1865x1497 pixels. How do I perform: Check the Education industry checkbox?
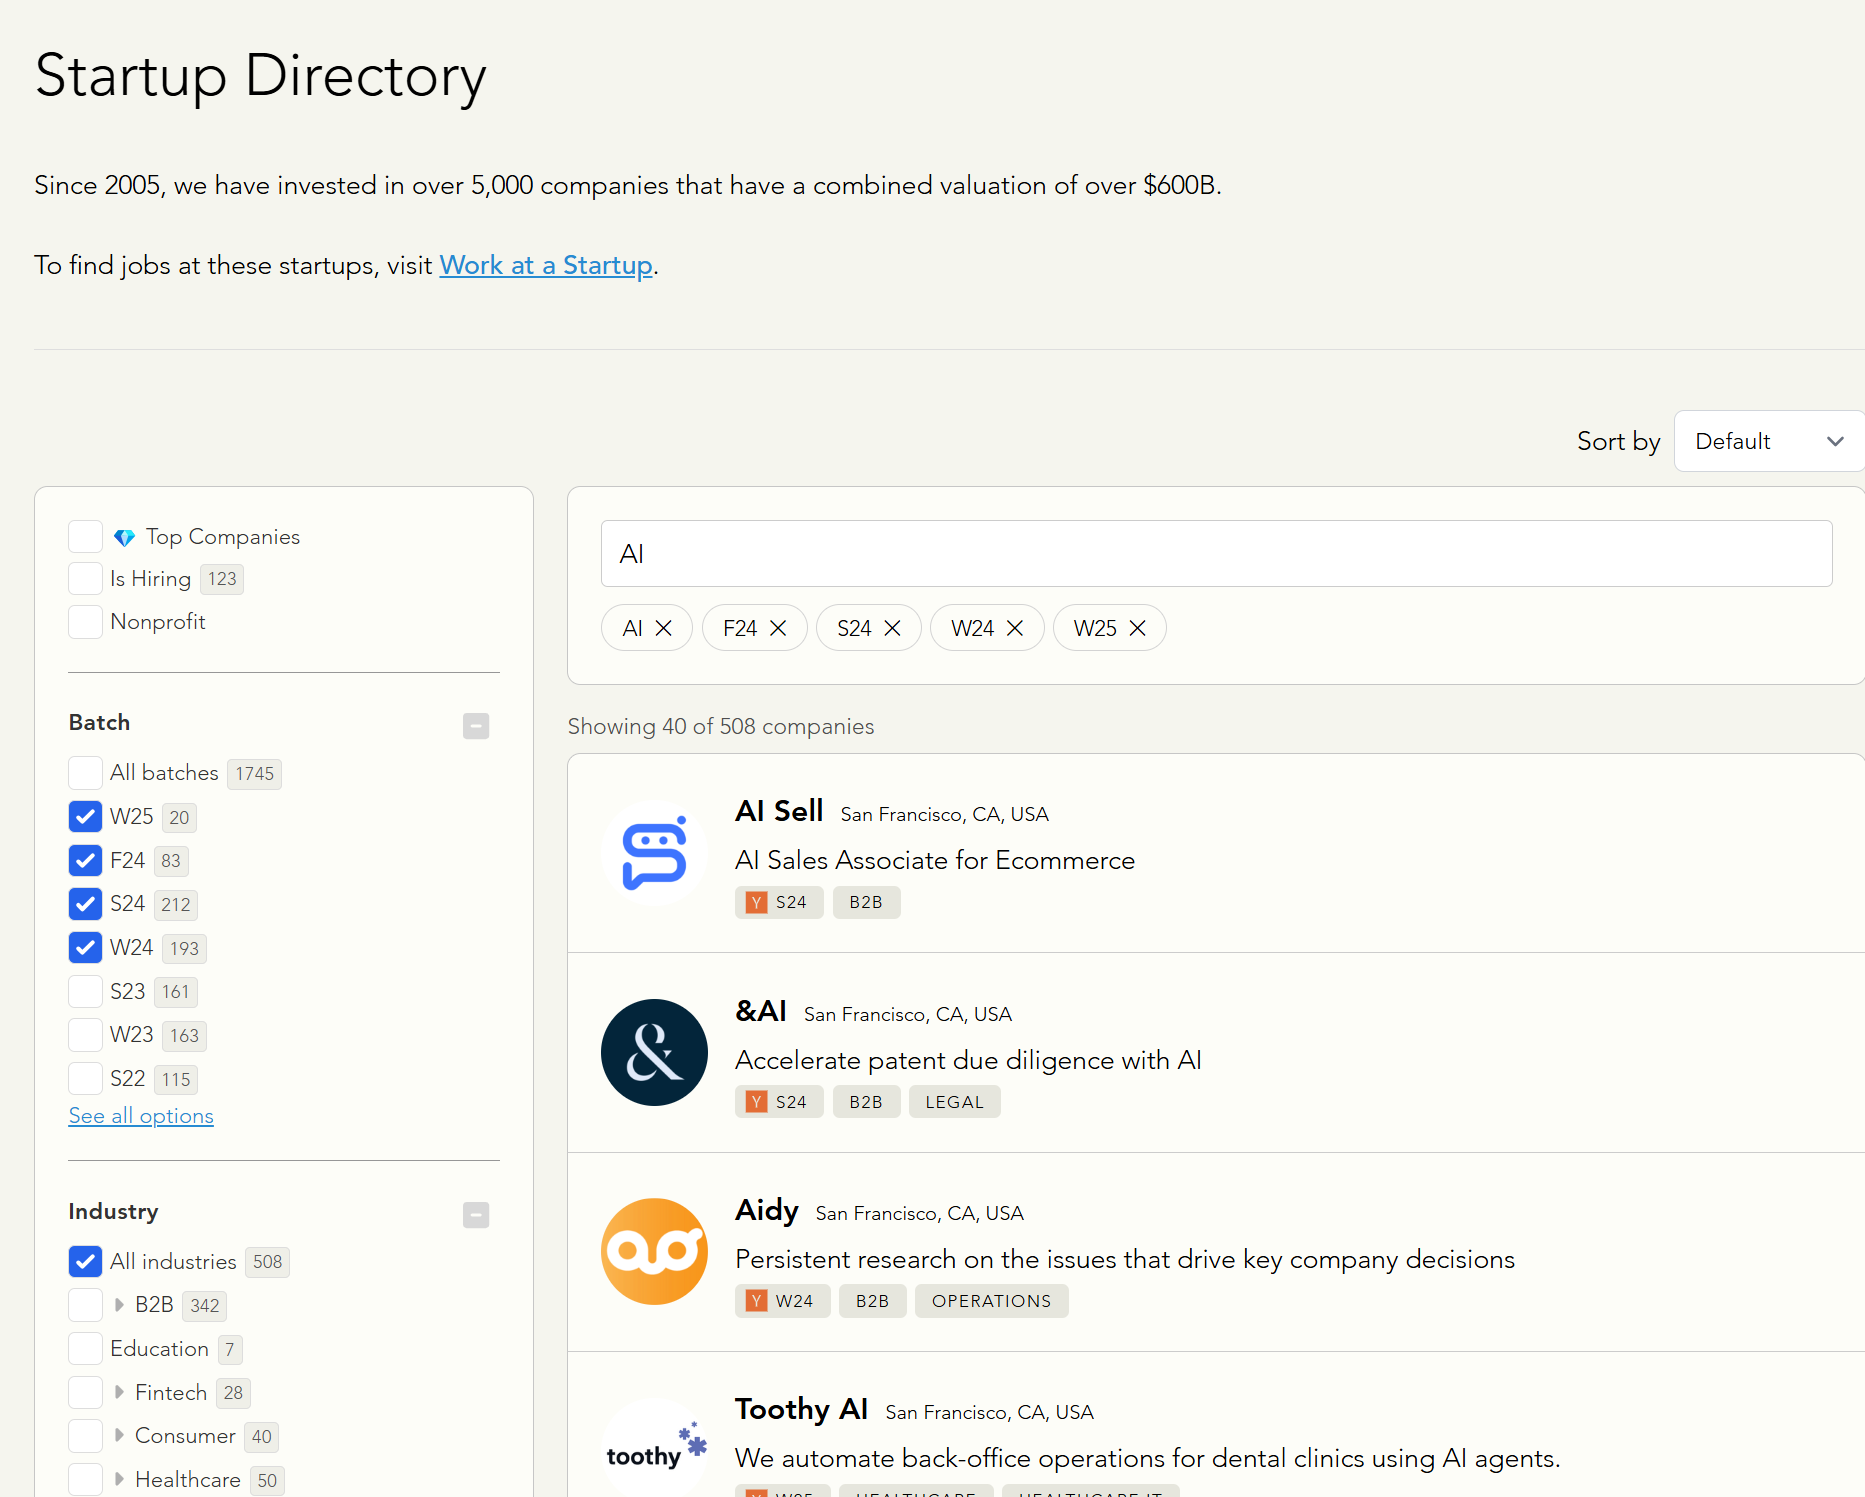tap(85, 1348)
